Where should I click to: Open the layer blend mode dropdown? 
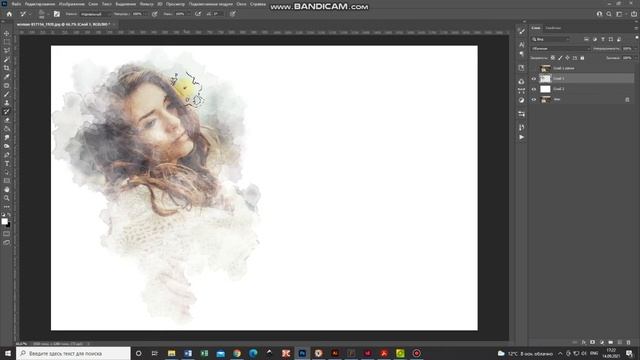560,49
